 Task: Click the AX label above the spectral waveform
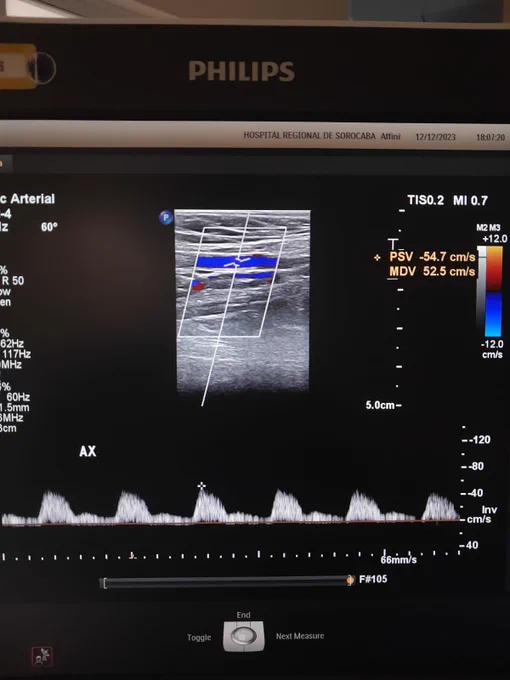(88, 451)
